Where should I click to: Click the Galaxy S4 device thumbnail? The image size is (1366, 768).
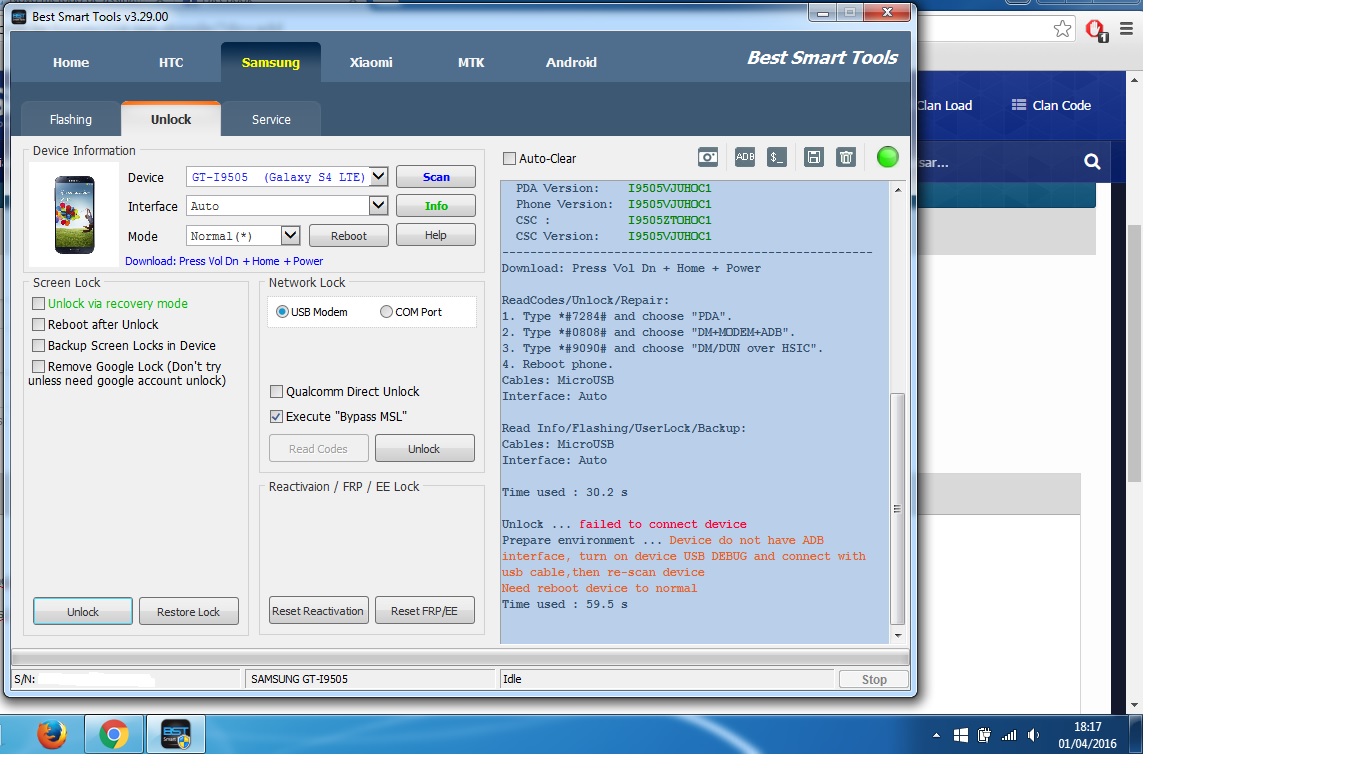click(x=74, y=215)
